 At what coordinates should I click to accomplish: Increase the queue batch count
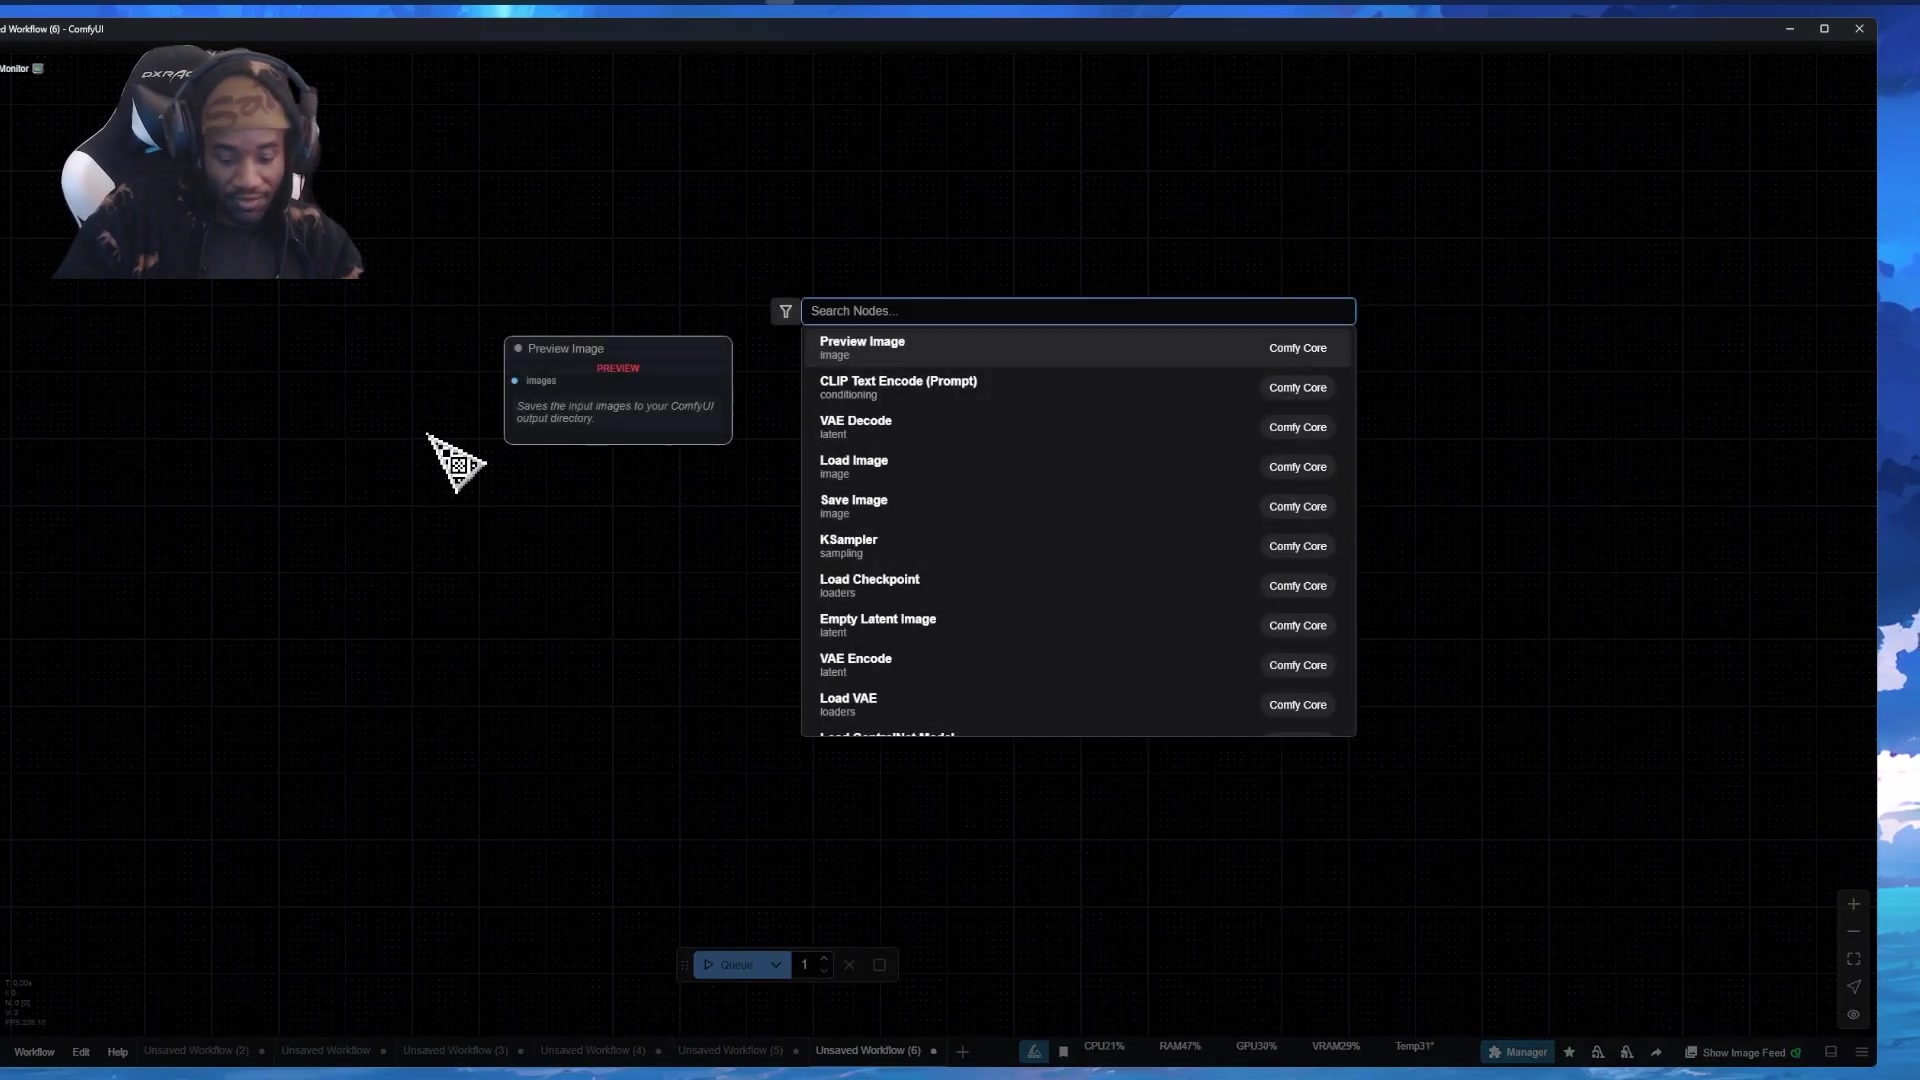pos(824,959)
